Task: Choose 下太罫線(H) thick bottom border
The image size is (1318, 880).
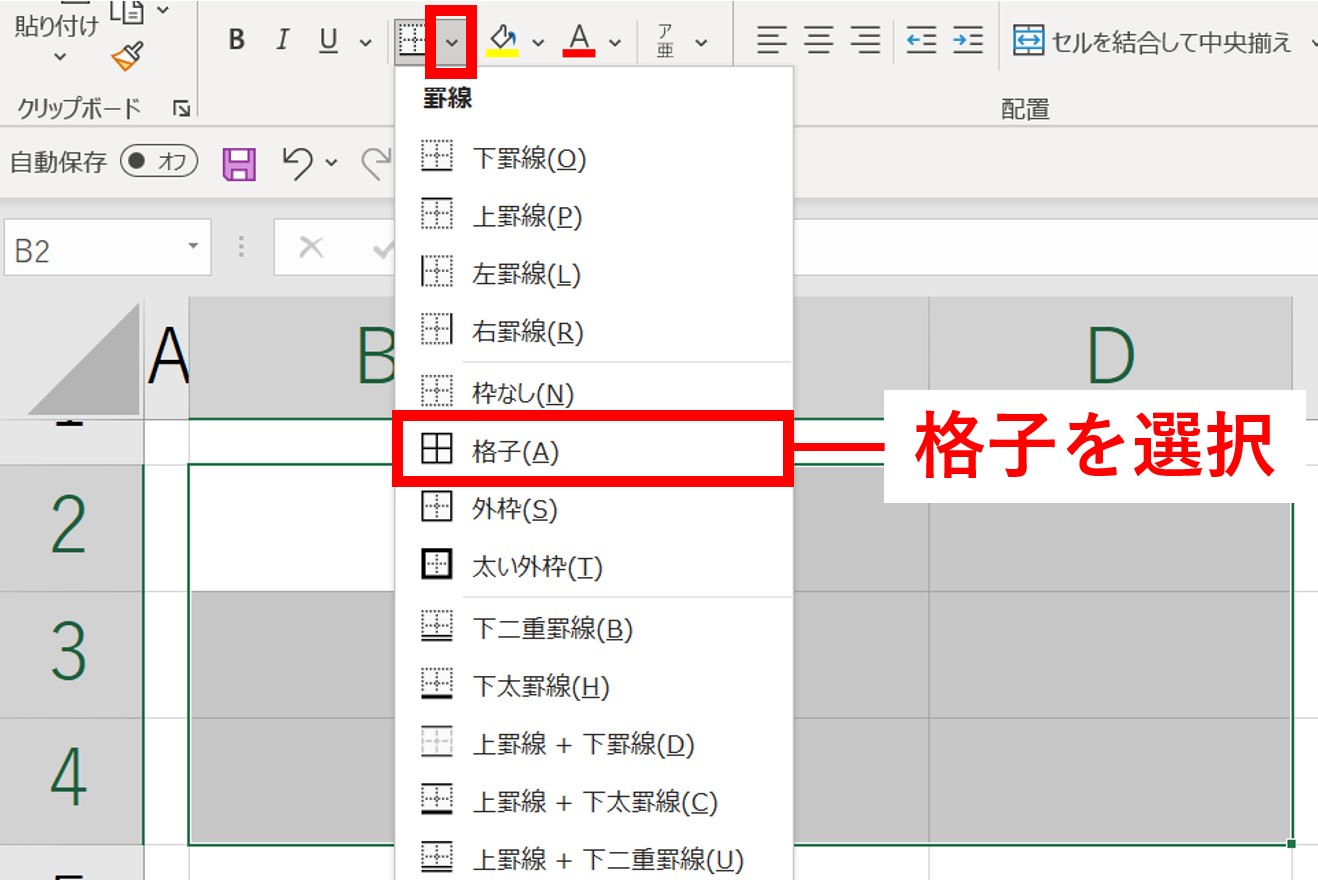Action: click(594, 686)
